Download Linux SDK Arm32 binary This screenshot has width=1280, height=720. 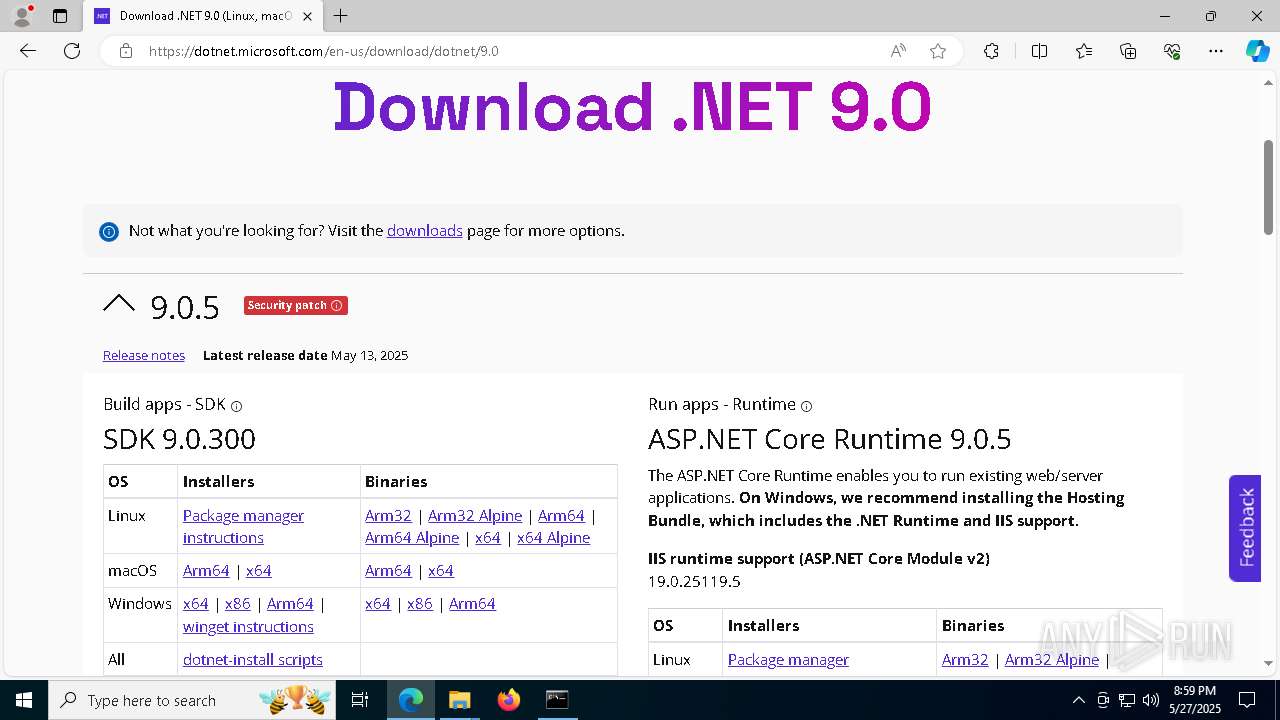click(388, 516)
